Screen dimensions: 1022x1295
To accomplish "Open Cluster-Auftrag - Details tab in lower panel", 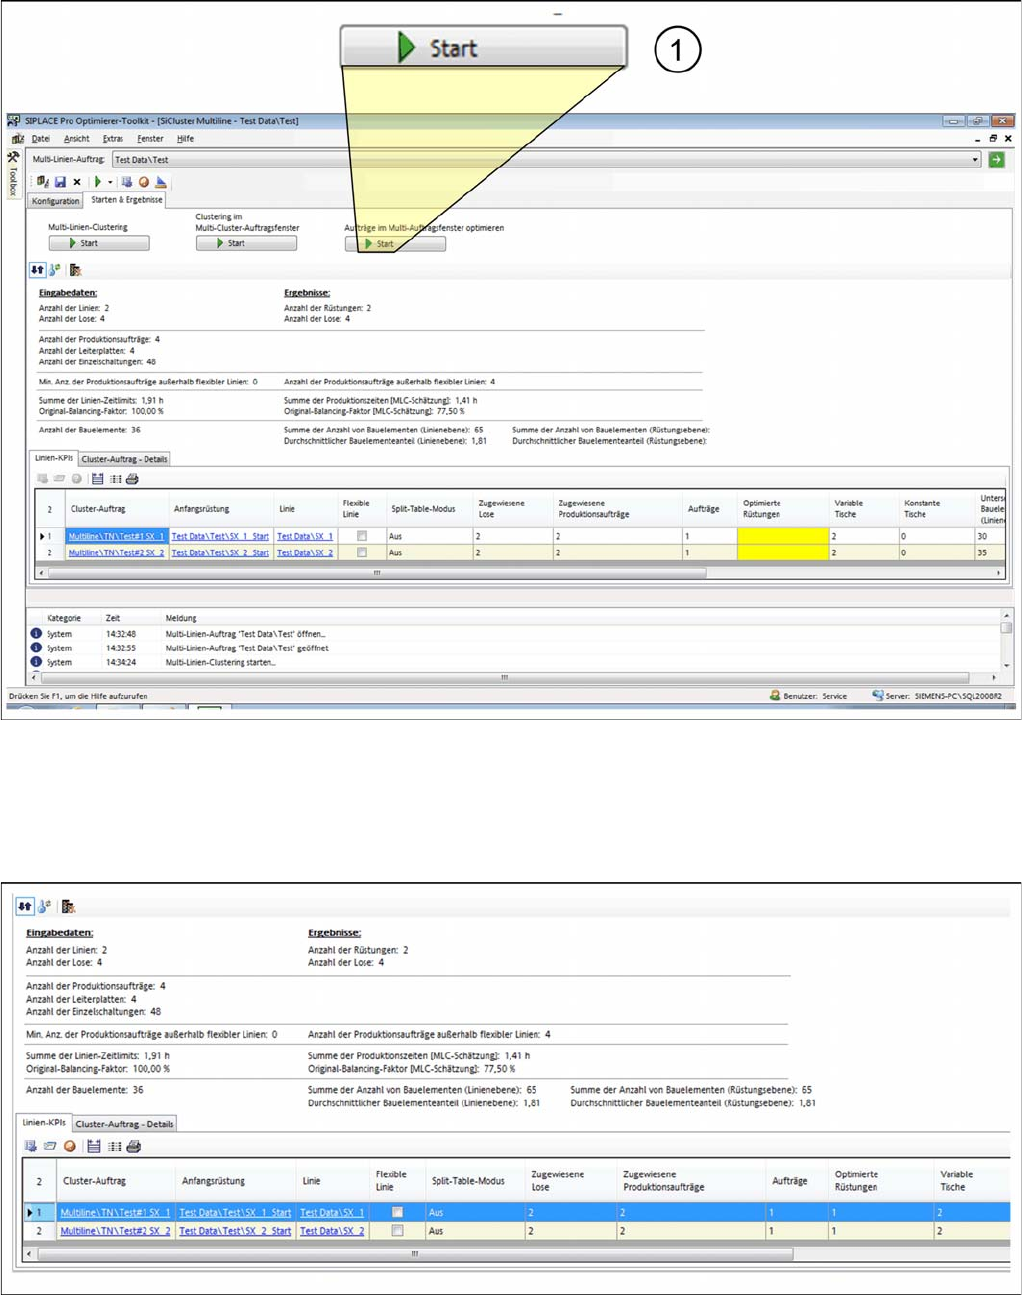I will click(x=125, y=1124).
